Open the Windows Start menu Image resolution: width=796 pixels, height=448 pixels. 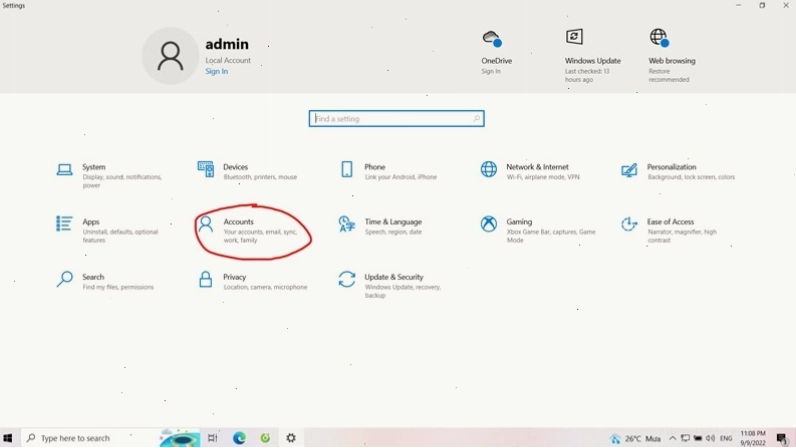click(8, 438)
